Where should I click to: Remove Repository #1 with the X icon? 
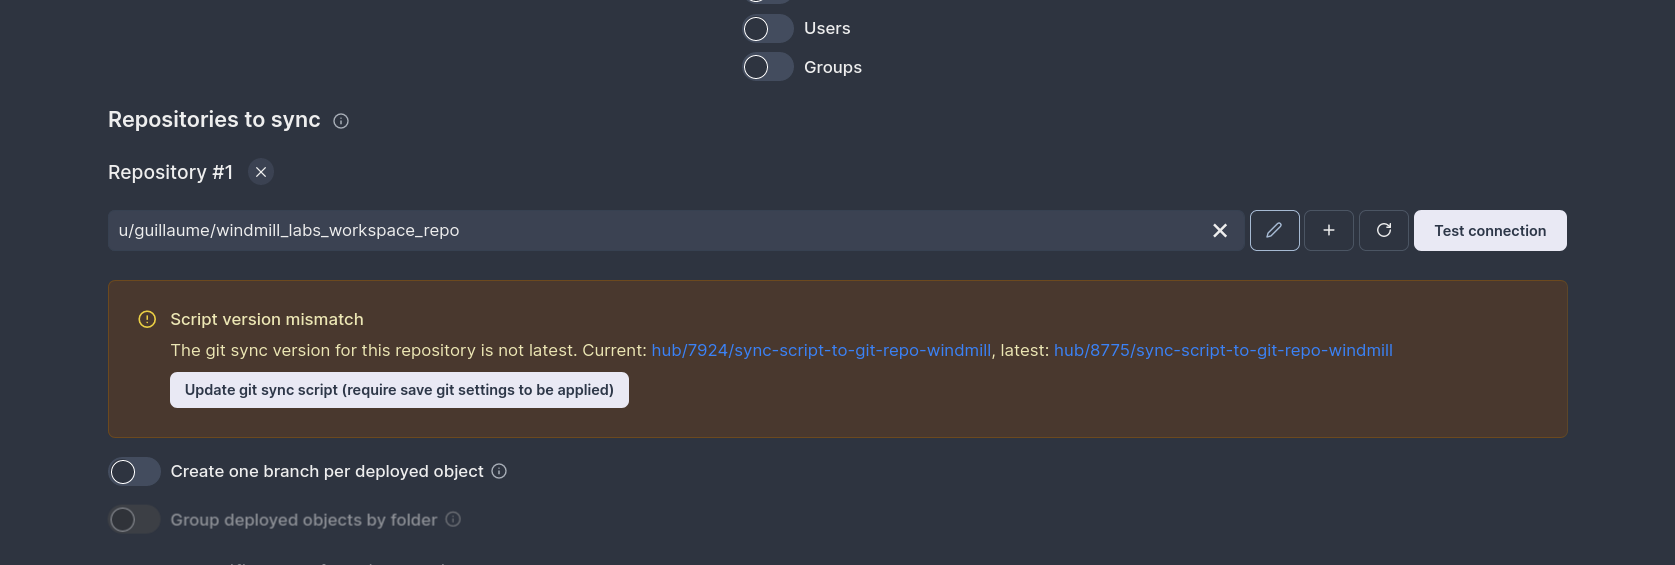[x=261, y=172]
